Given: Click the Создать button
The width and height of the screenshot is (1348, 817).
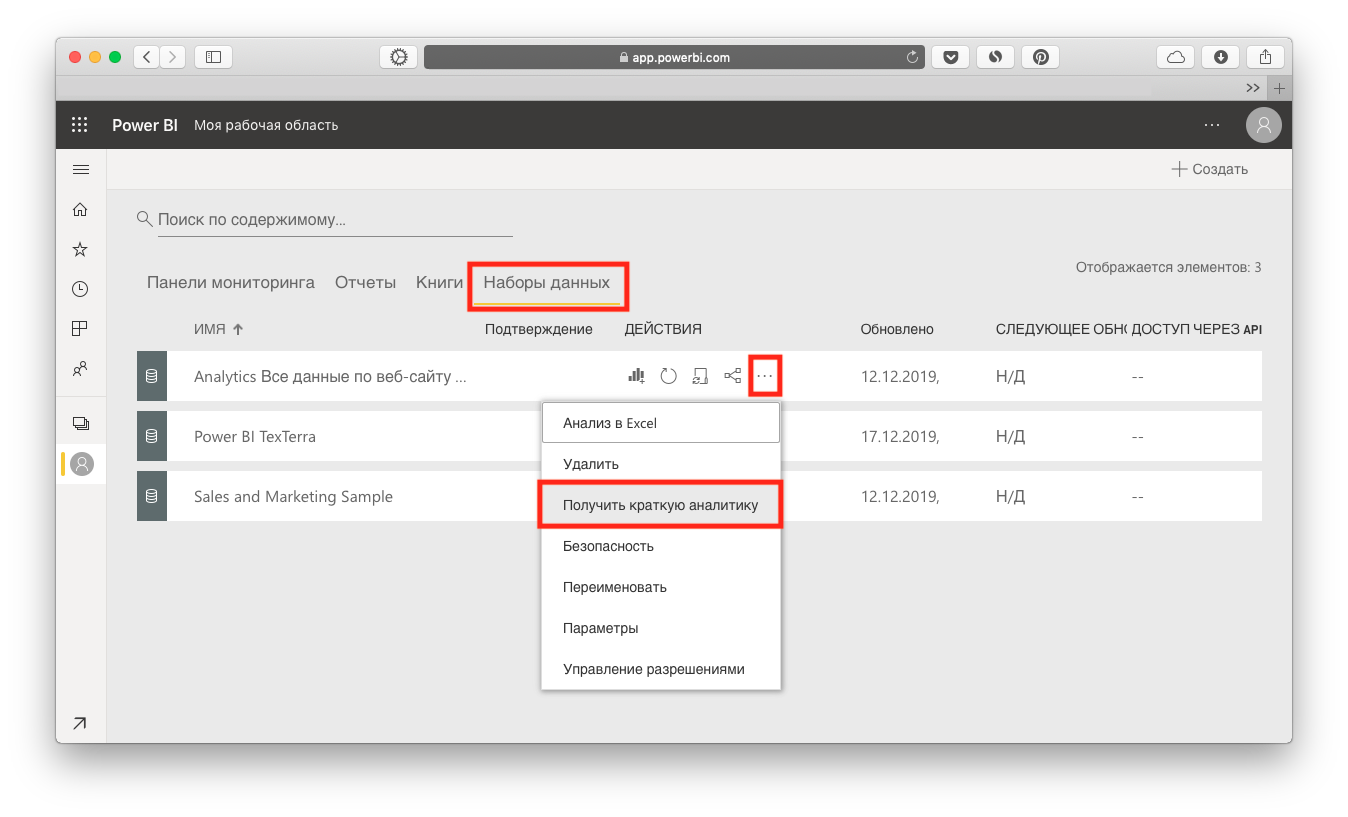Looking at the screenshot, I should 1210,169.
